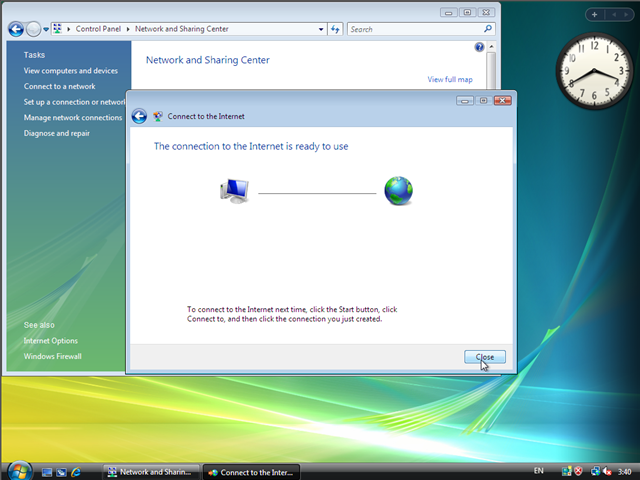Image resolution: width=640 pixels, height=480 pixels.
Task: Open Windows Firewall under See also
Action: point(53,356)
